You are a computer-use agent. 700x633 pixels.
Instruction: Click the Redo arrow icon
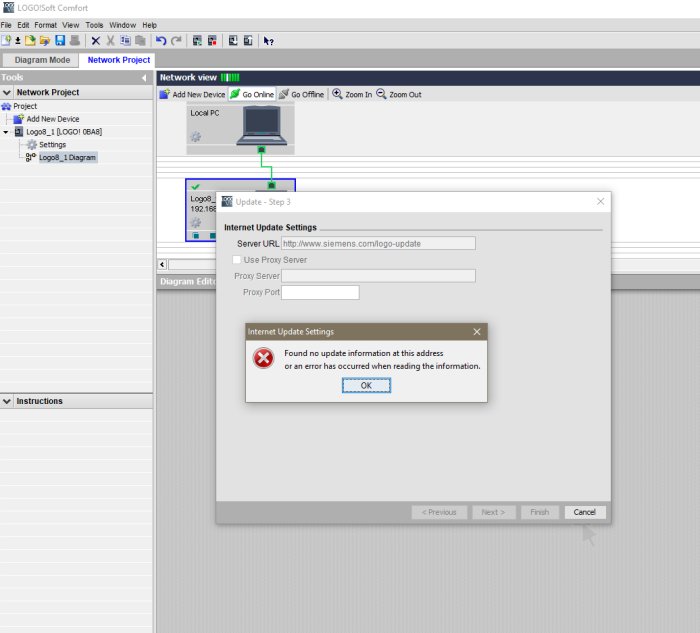(x=176, y=41)
